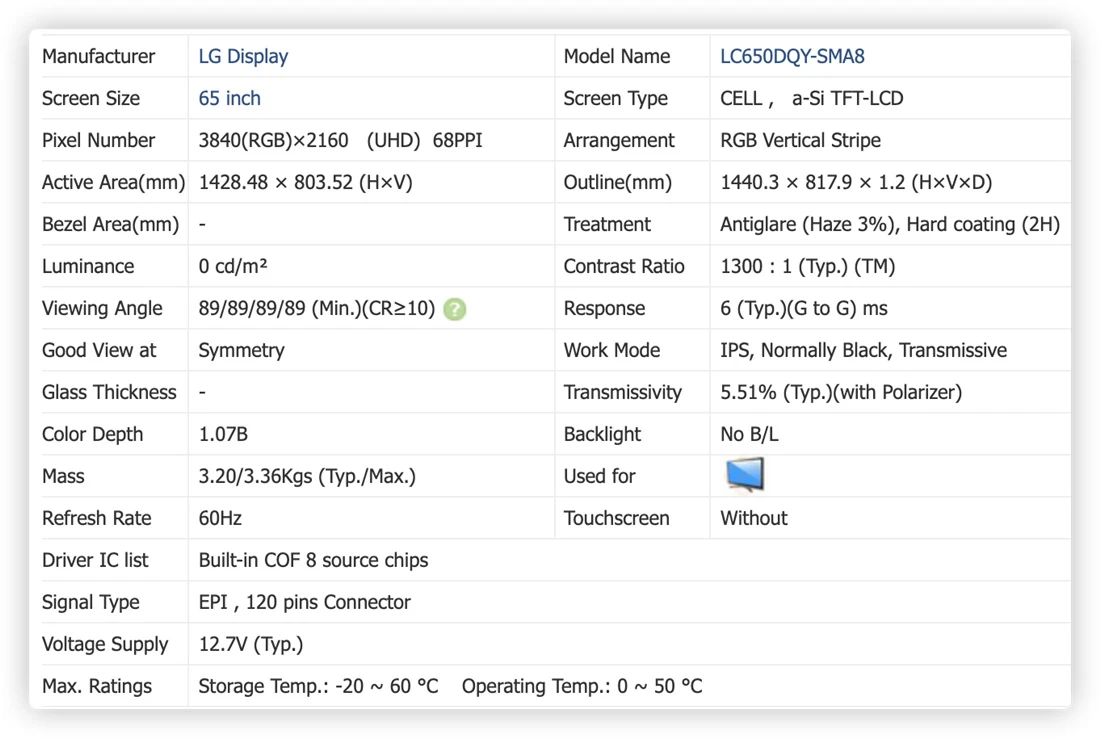Click the Driver IC list label

[95, 561]
